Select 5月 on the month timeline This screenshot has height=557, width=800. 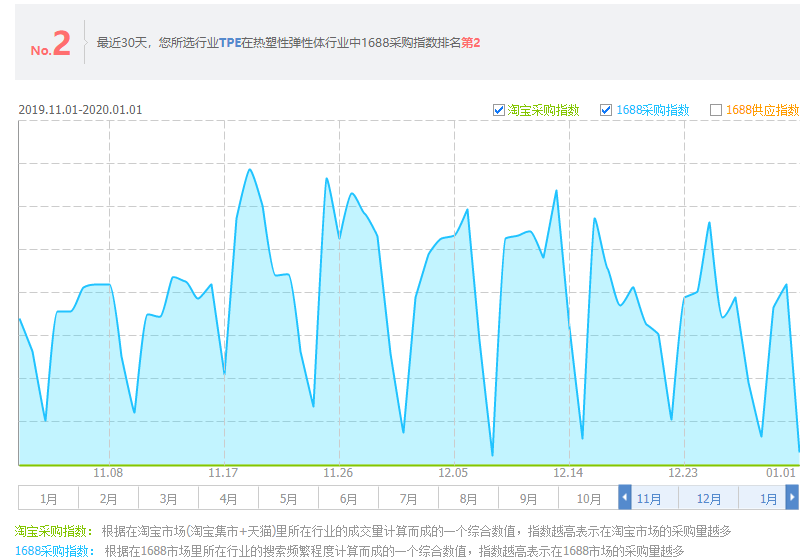tap(288, 498)
